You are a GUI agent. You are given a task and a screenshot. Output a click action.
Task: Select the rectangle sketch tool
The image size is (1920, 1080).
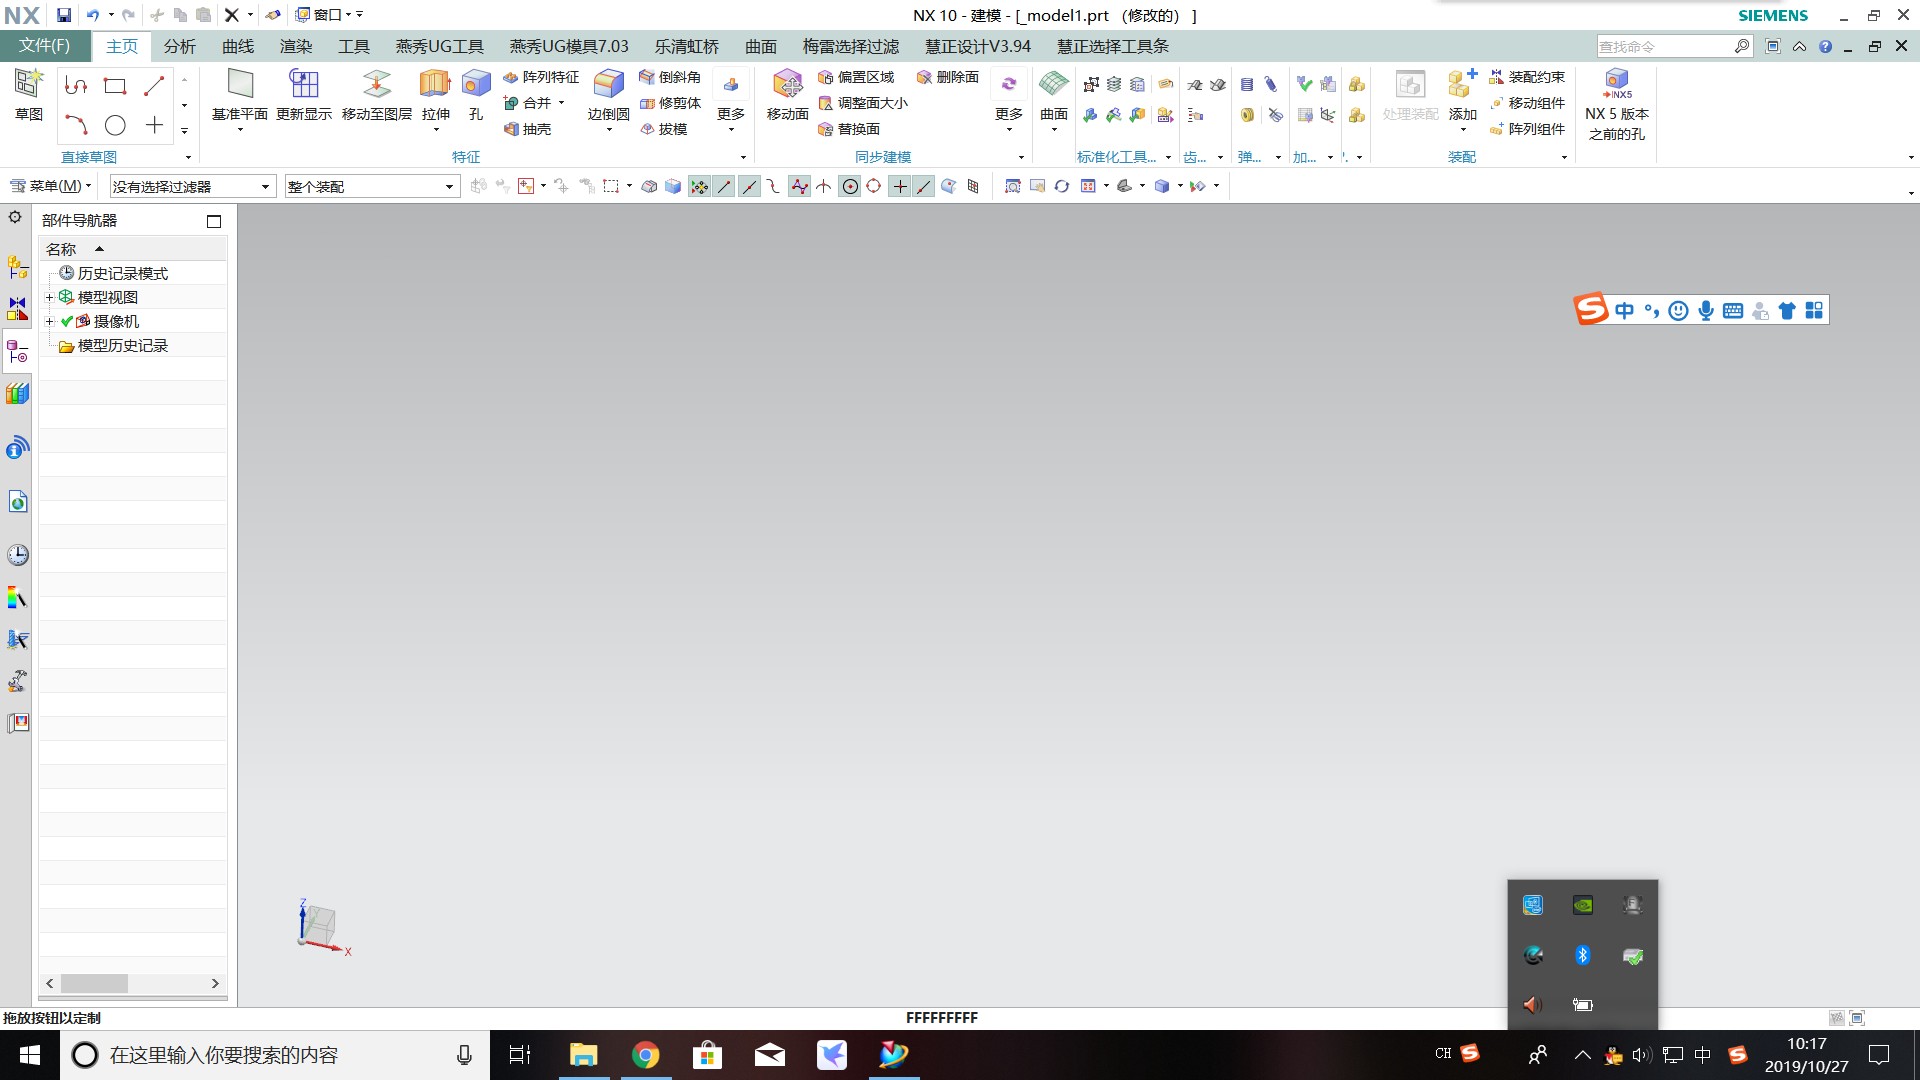115,86
